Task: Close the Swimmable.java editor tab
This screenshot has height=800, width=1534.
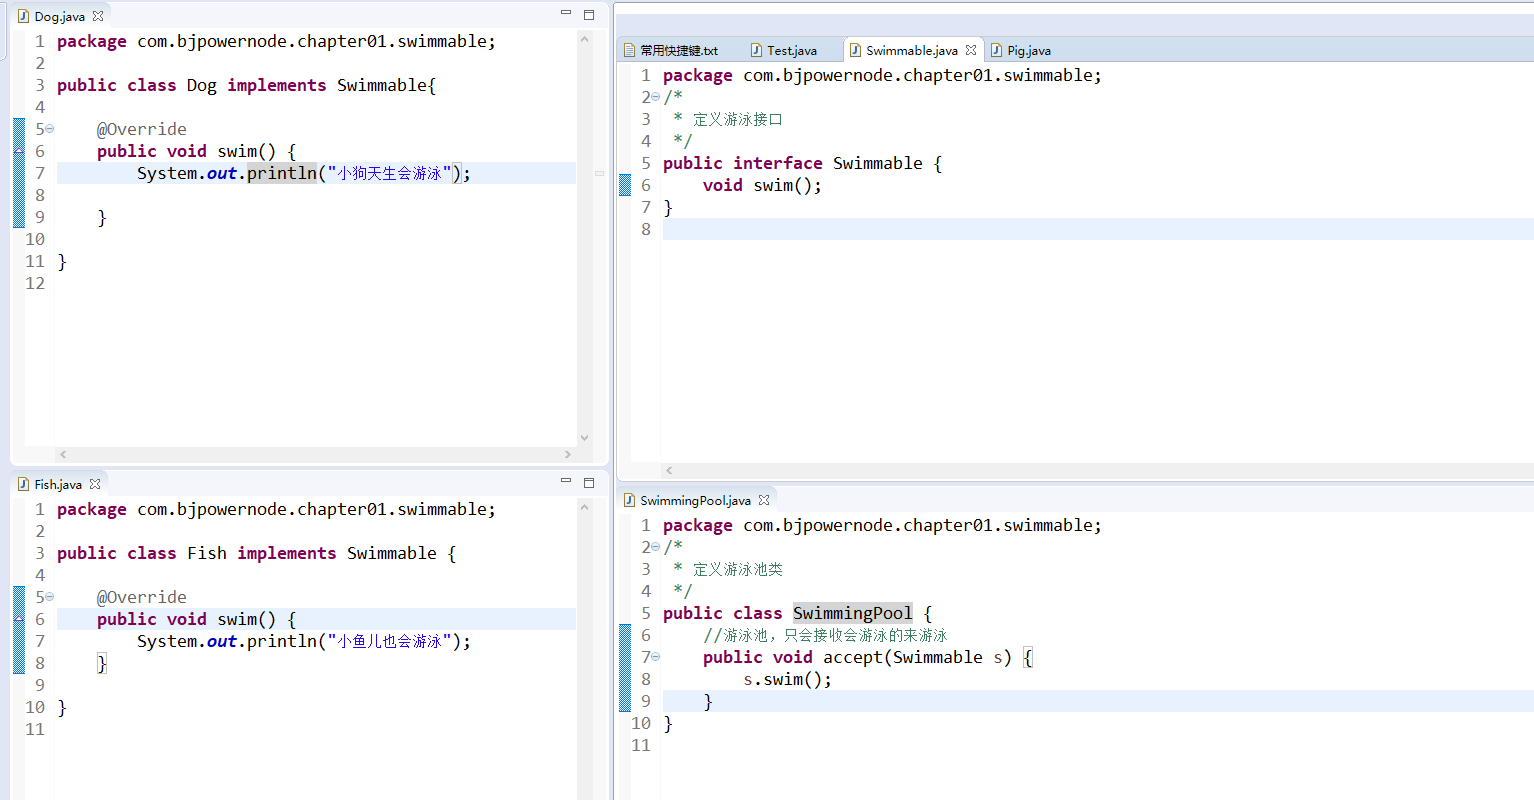Action: [971, 50]
